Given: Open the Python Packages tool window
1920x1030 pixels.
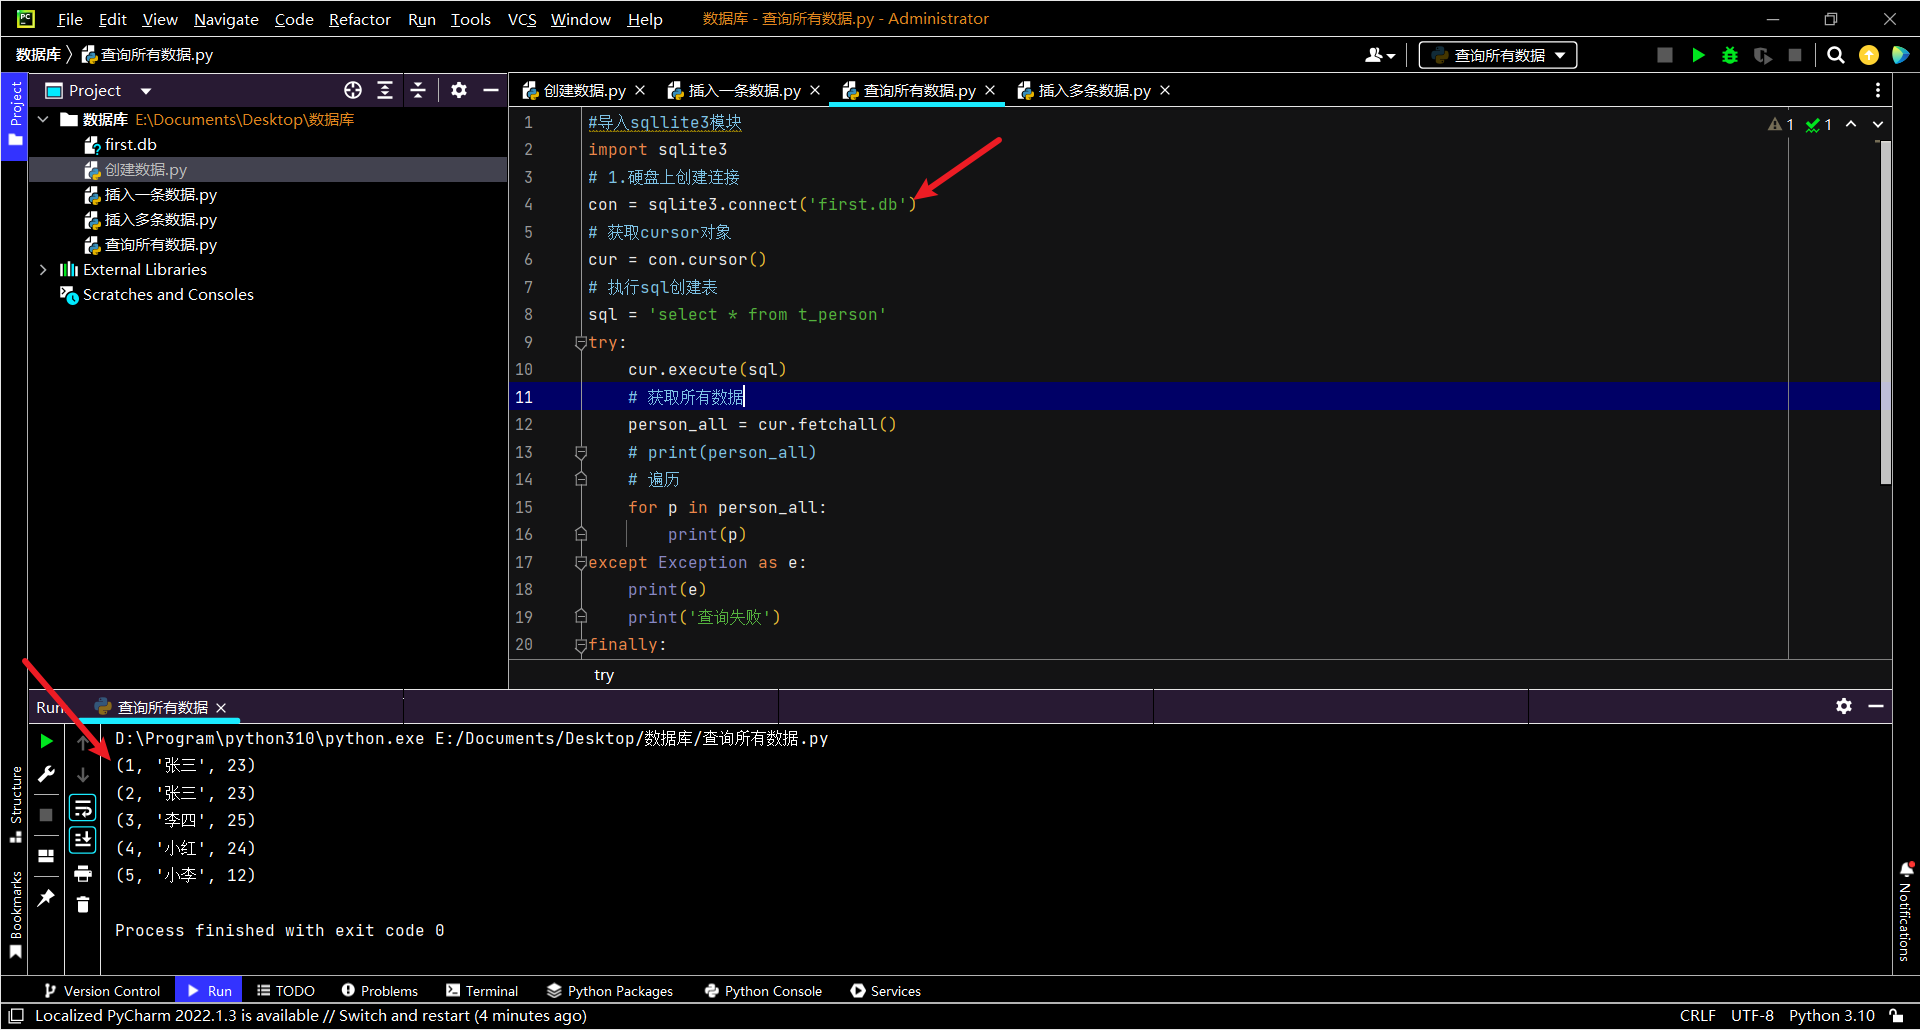Looking at the screenshot, I should tap(610, 991).
